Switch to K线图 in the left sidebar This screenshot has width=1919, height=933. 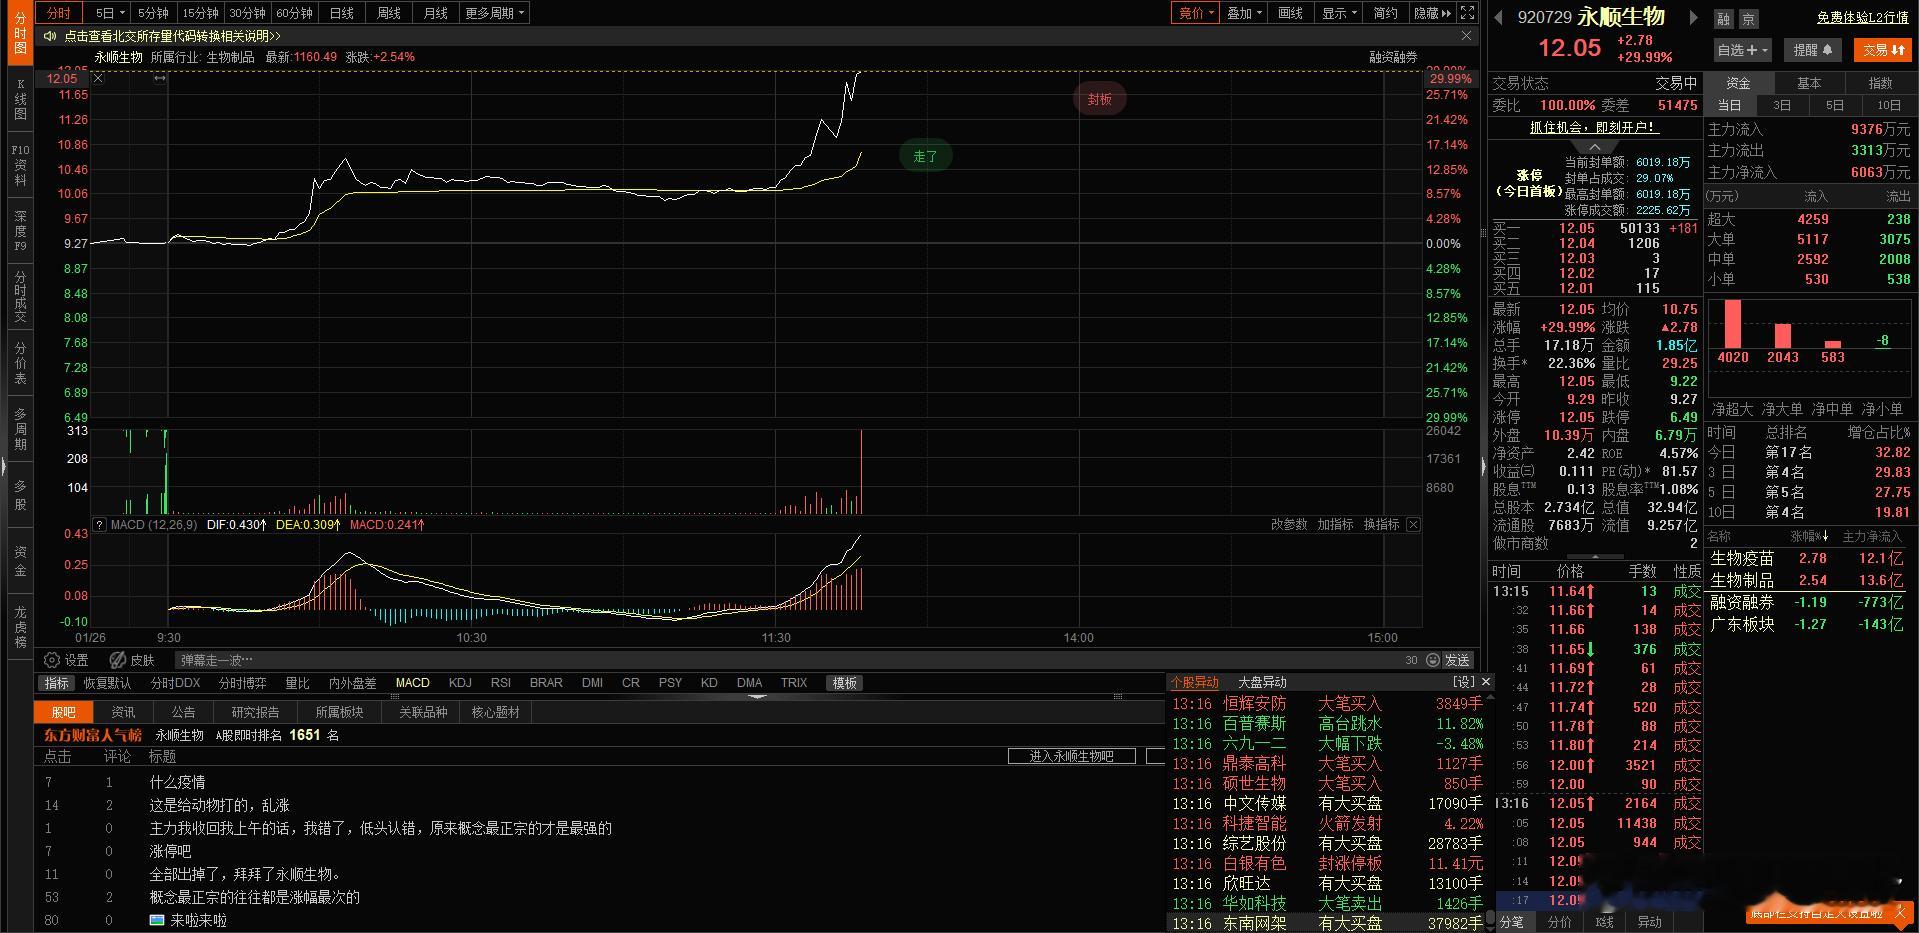[20, 100]
